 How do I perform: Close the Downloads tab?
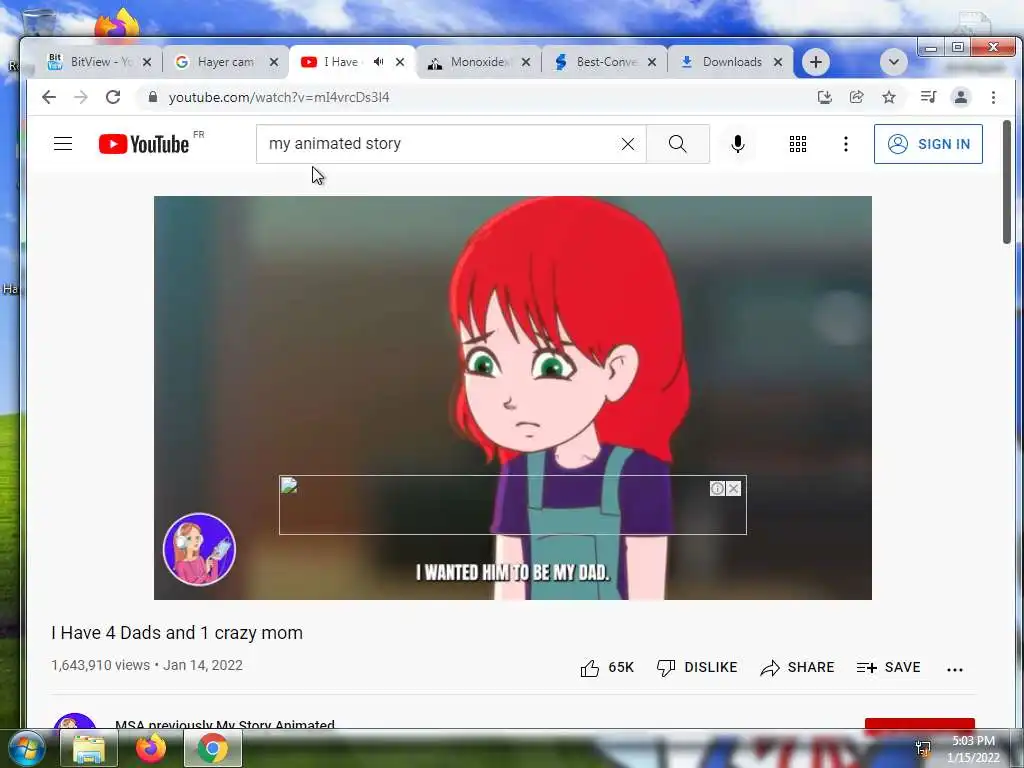pyautogui.click(x=778, y=62)
